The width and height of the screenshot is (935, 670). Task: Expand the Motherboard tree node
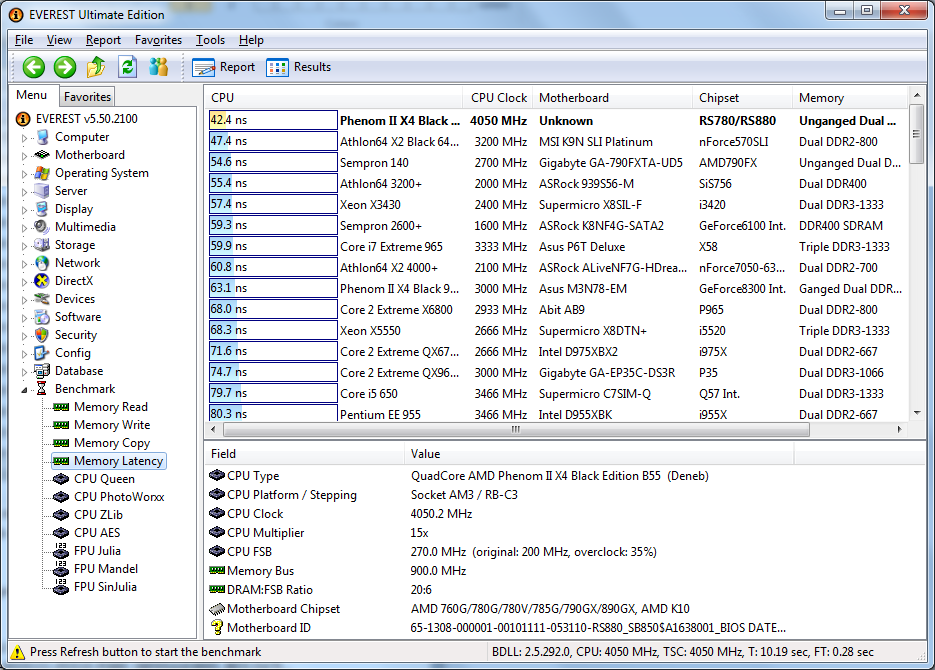point(25,156)
